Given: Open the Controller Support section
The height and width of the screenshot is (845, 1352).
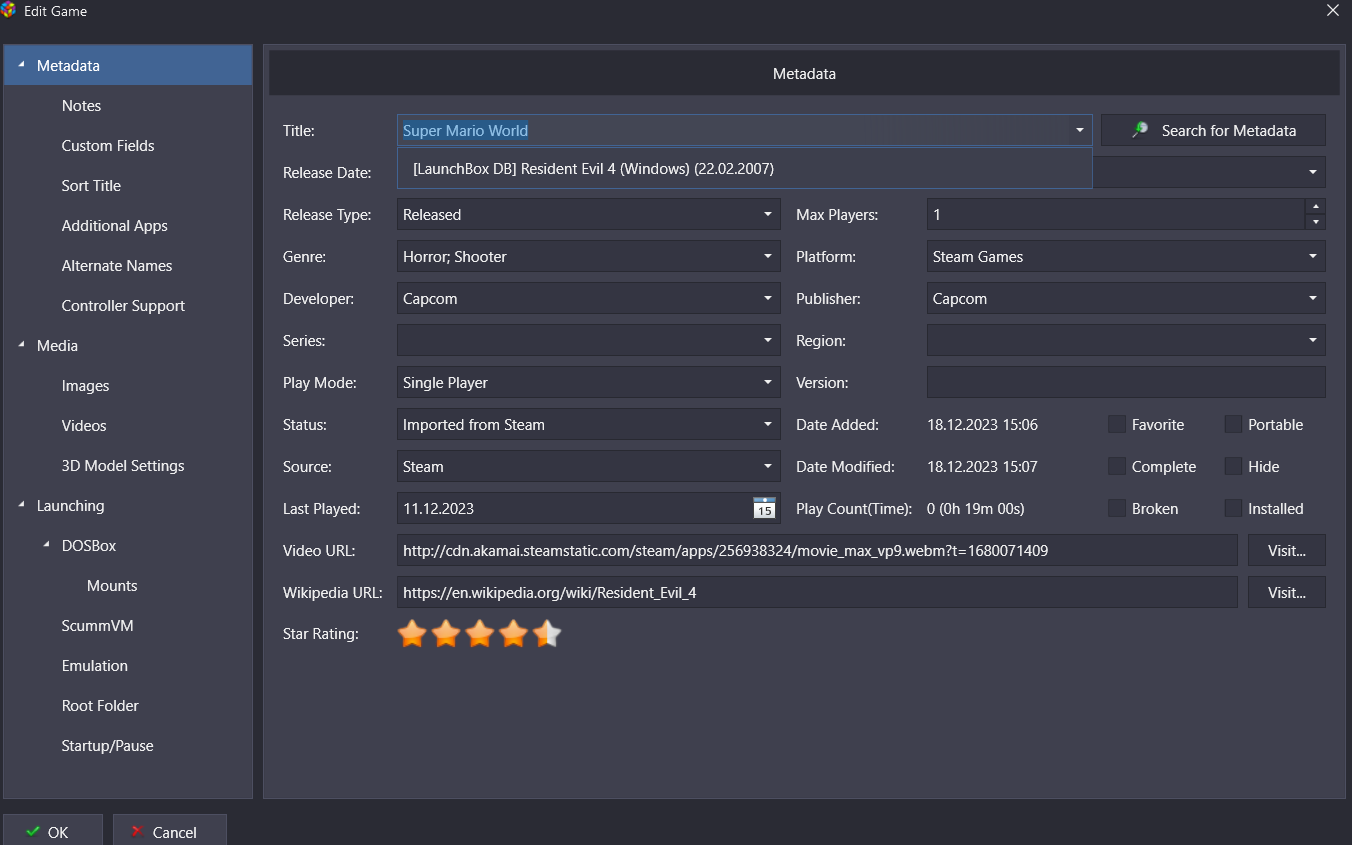Looking at the screenshot, I should coord(123,305).
